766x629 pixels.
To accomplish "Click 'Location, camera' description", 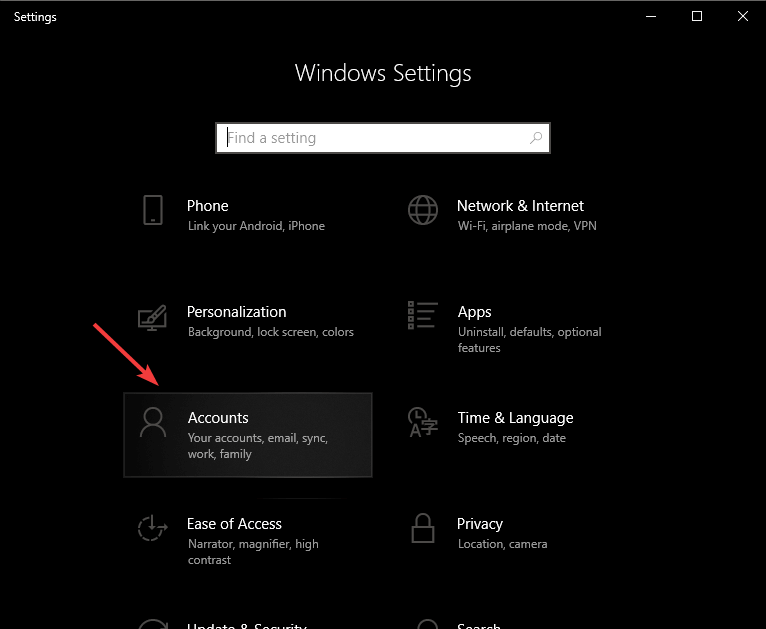I will 502,544.
